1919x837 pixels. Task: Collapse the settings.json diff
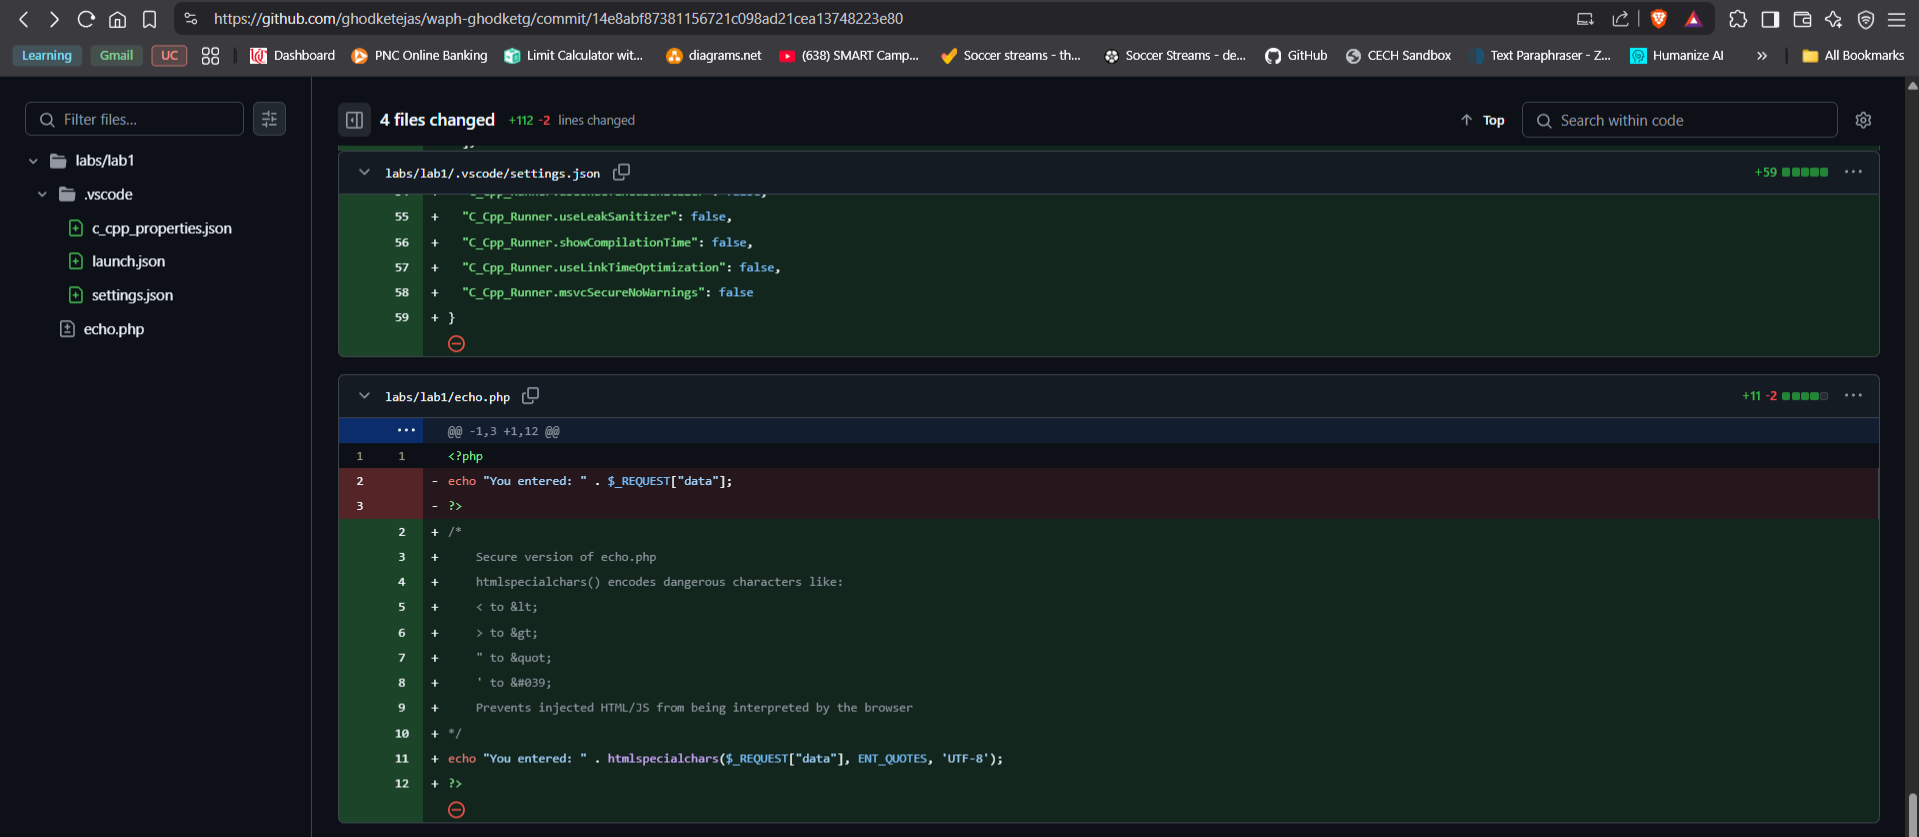coord(364,173)
